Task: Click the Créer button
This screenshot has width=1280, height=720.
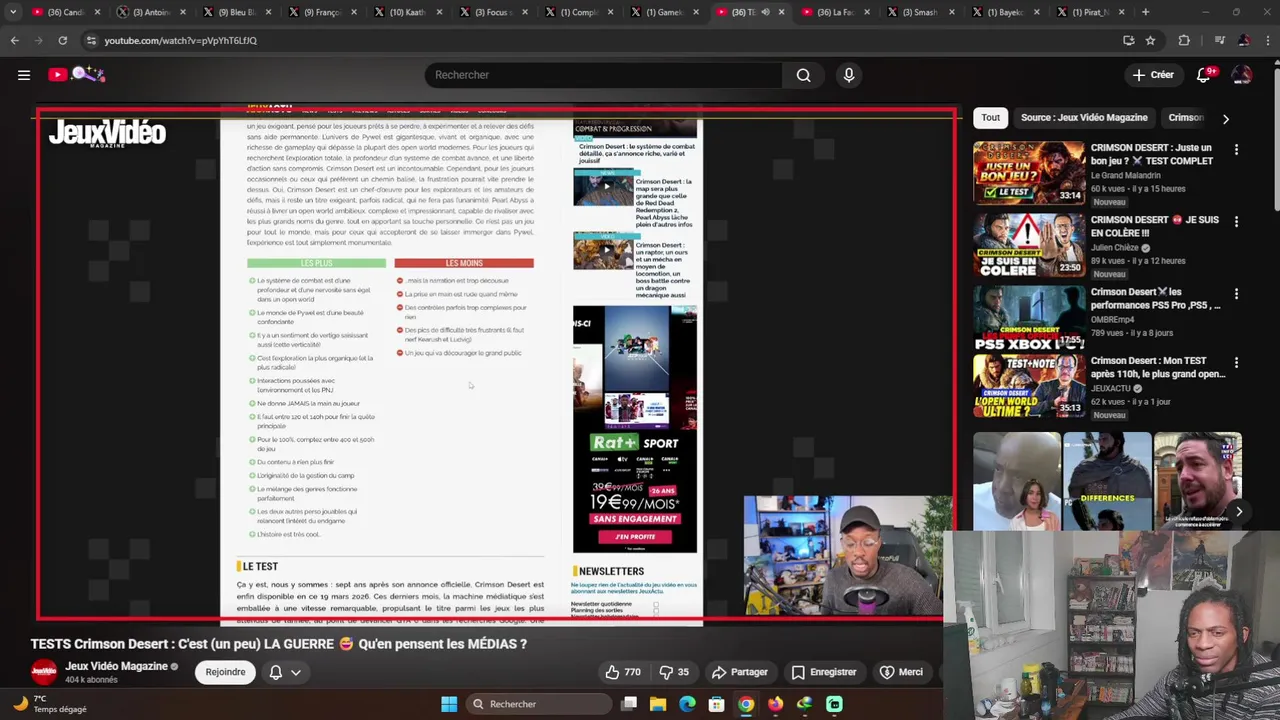Action: (1153, 75)
